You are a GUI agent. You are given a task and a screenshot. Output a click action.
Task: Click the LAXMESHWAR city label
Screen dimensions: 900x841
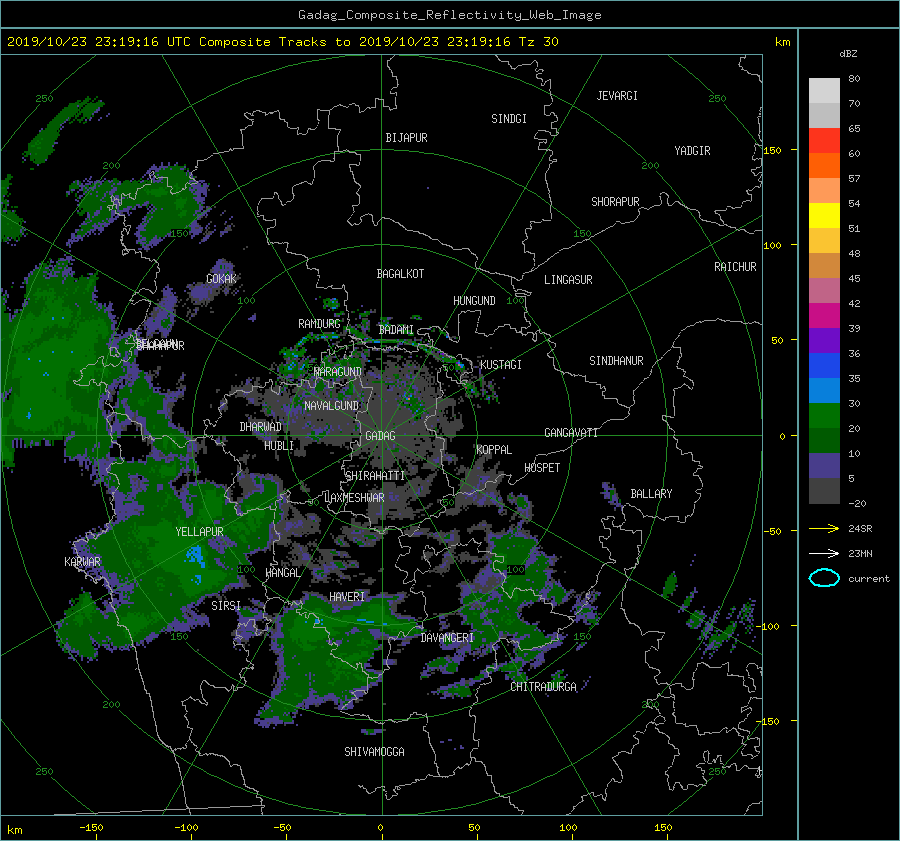point(354,498)
